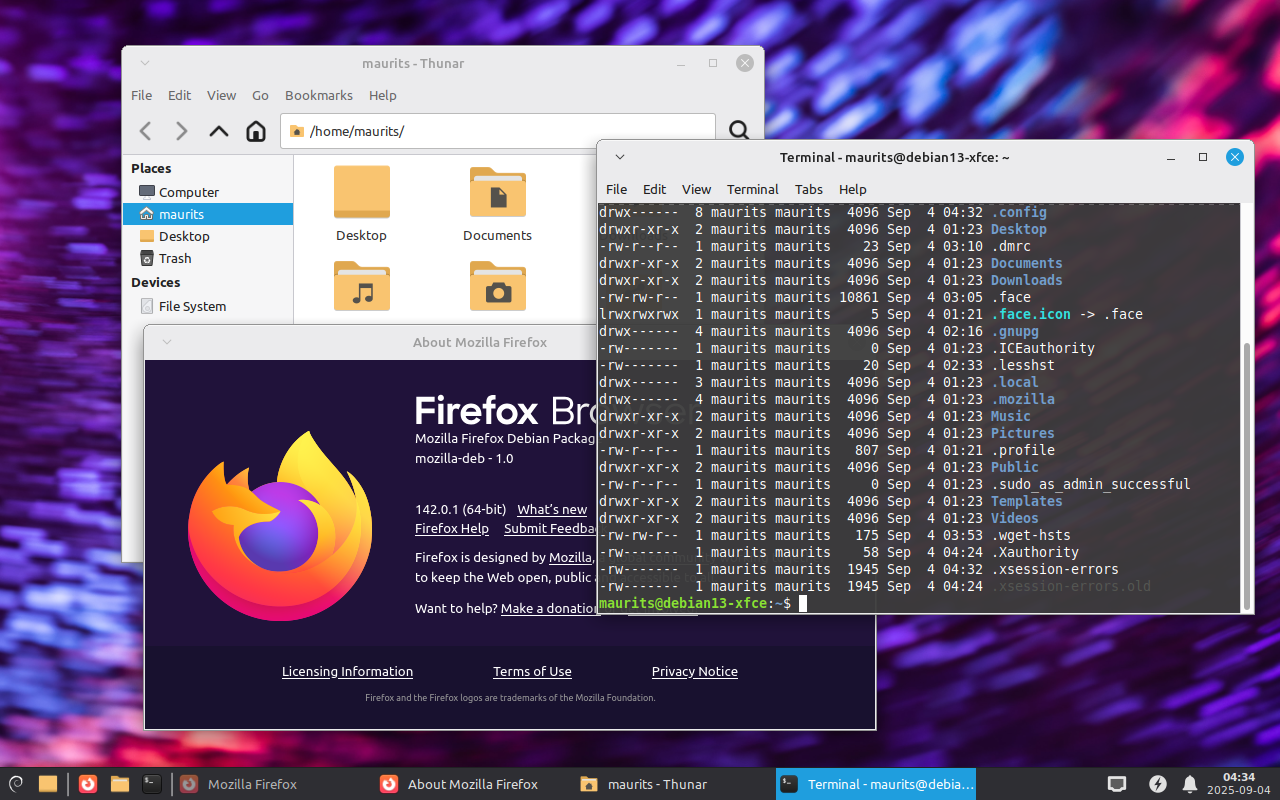Viewport: 1280px width, 800px height.
Task: Expand the Terminal window menu chevron
Action: (620, 157)
